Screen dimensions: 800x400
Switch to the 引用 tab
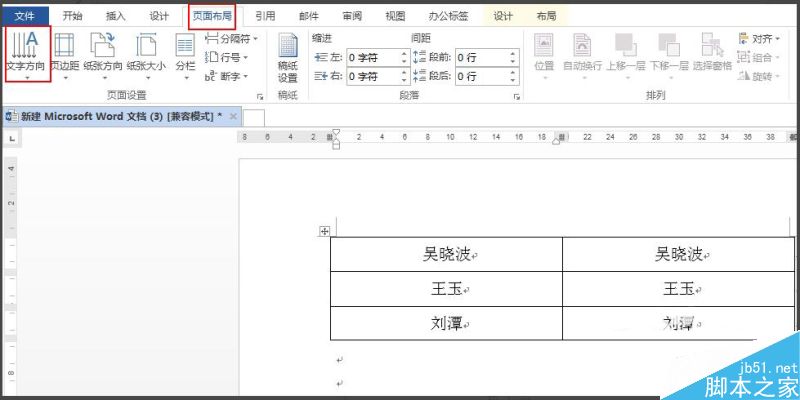[x=265, y=16]
